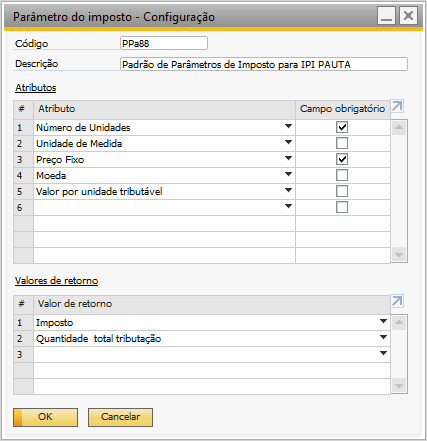
Task: Check mandatory field for Moeda row
Action: [342, 175]
